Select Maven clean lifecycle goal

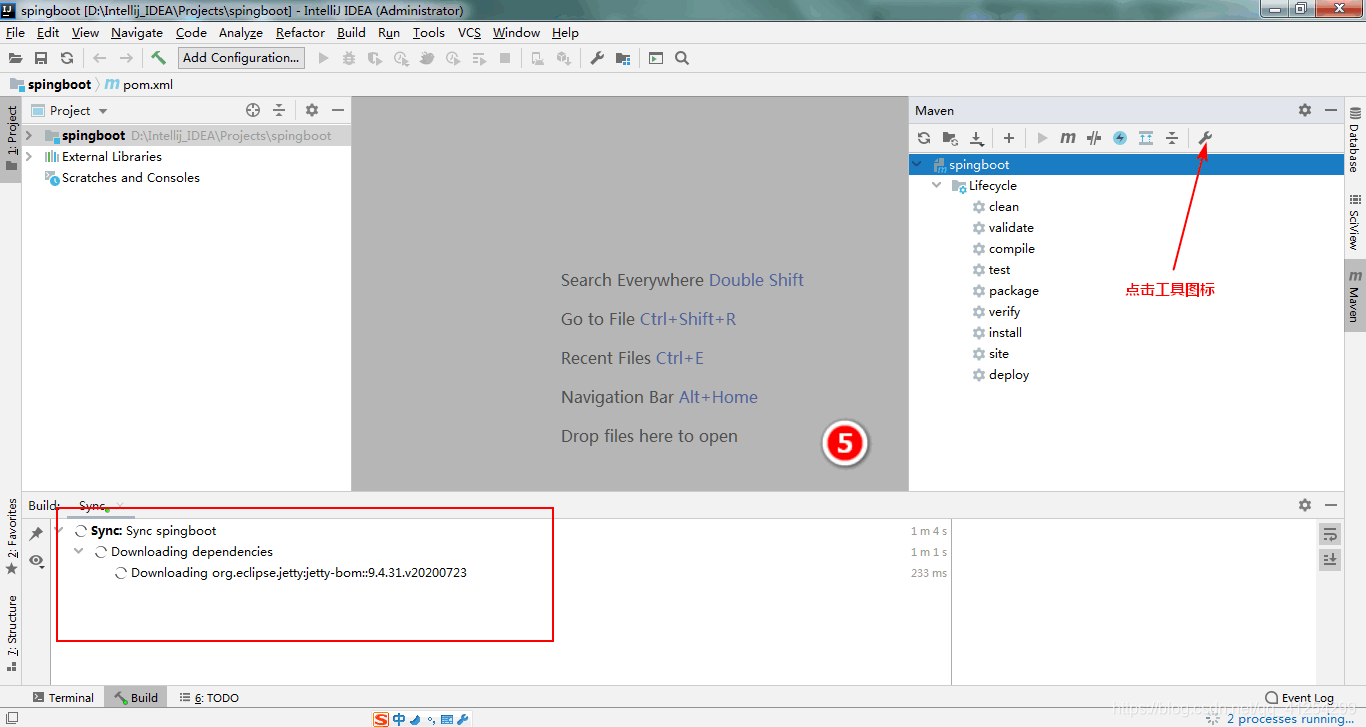pos(1004,207)
